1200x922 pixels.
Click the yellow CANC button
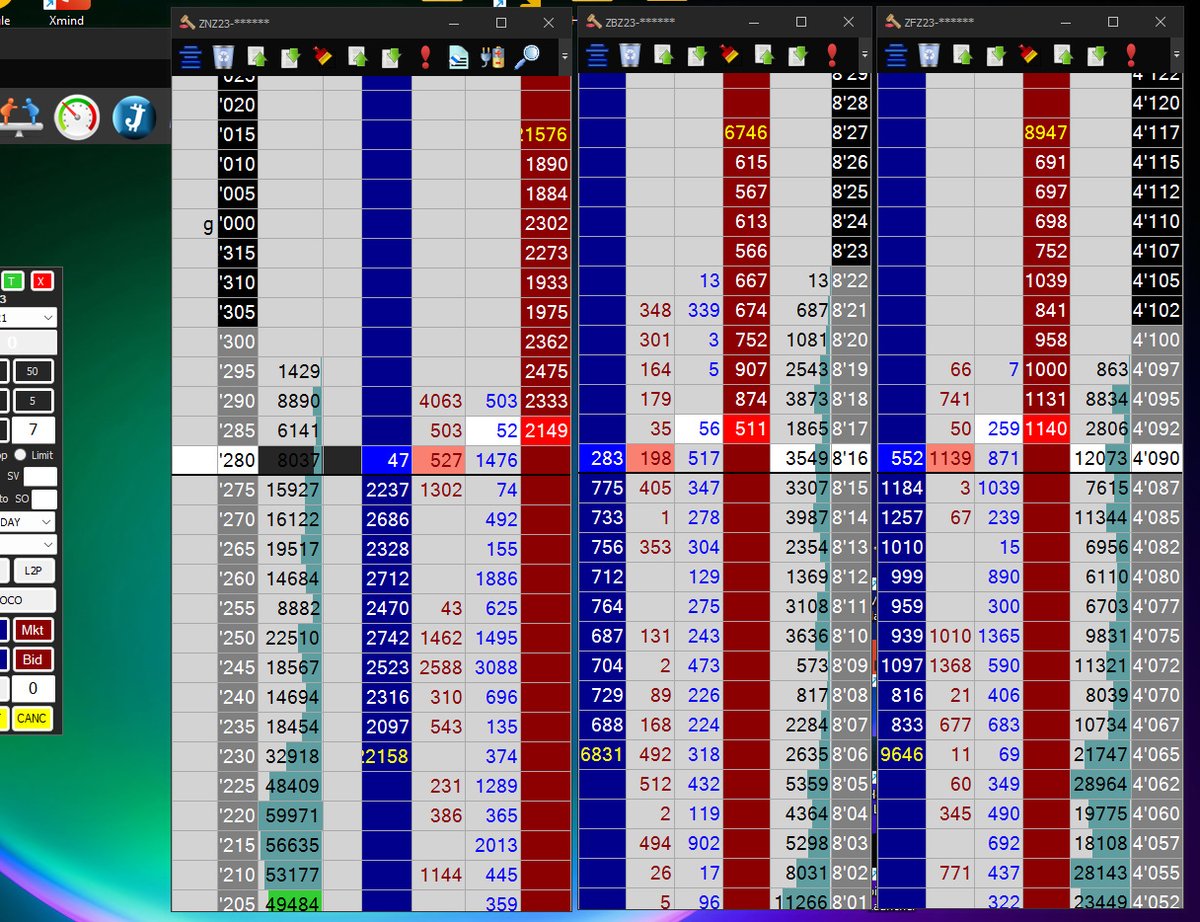point(32,718)
